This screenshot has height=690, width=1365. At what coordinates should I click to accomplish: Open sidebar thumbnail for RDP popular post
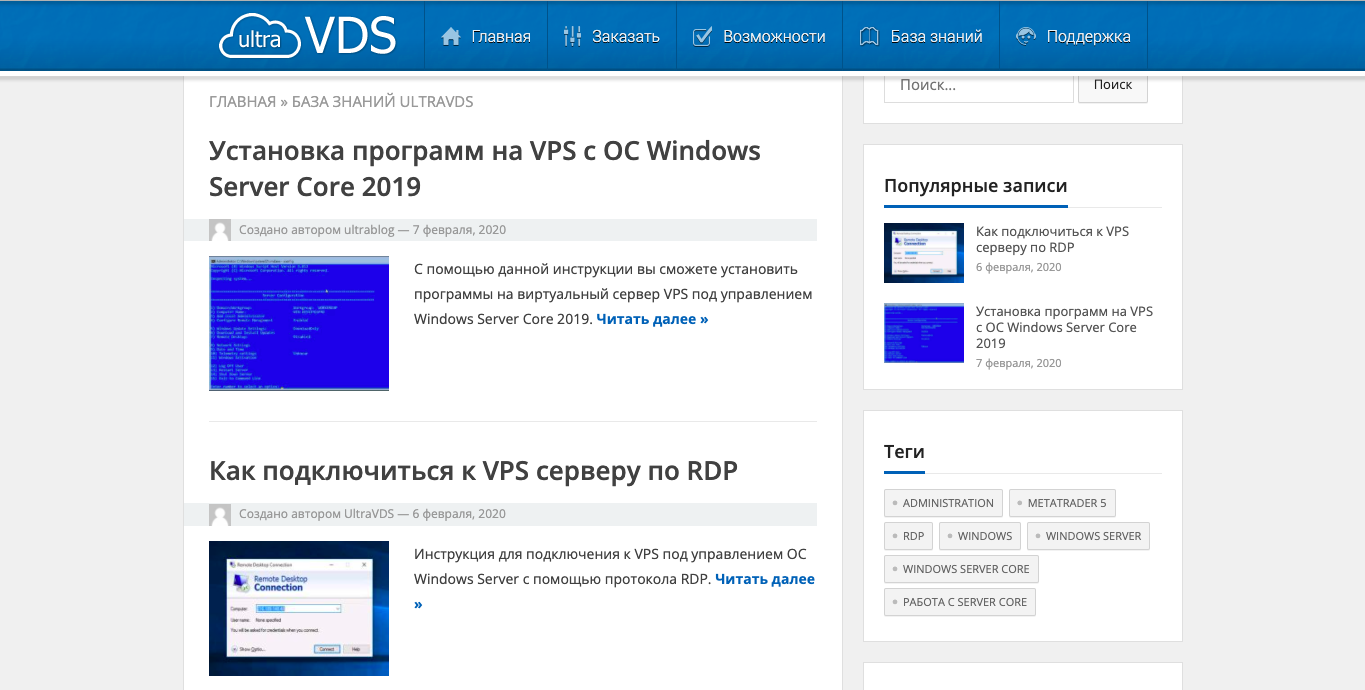pos(924,253)
